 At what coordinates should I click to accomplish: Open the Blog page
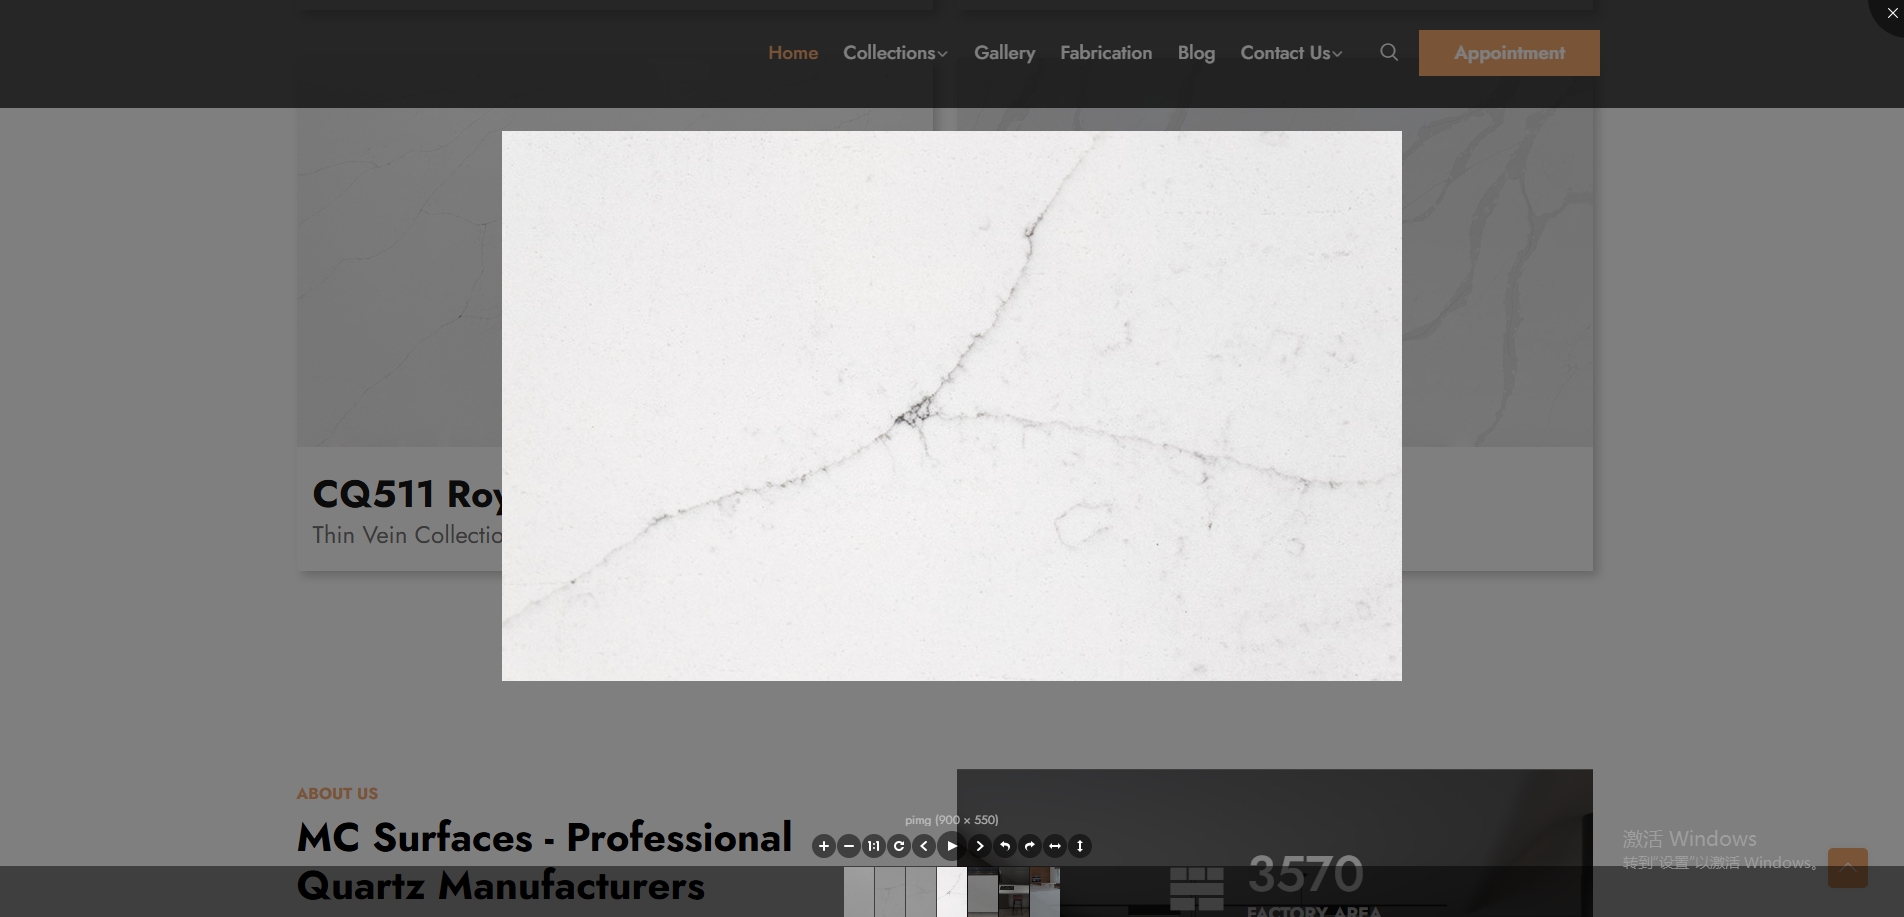(1196, 53)
